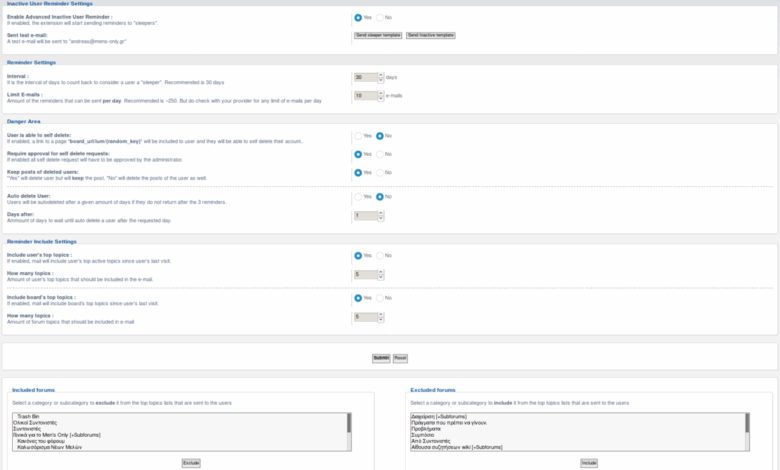The height and width of the screenshot is (470, 780).
Task: Select Yes for User is able to self delete
Action: tap(358, 135)
